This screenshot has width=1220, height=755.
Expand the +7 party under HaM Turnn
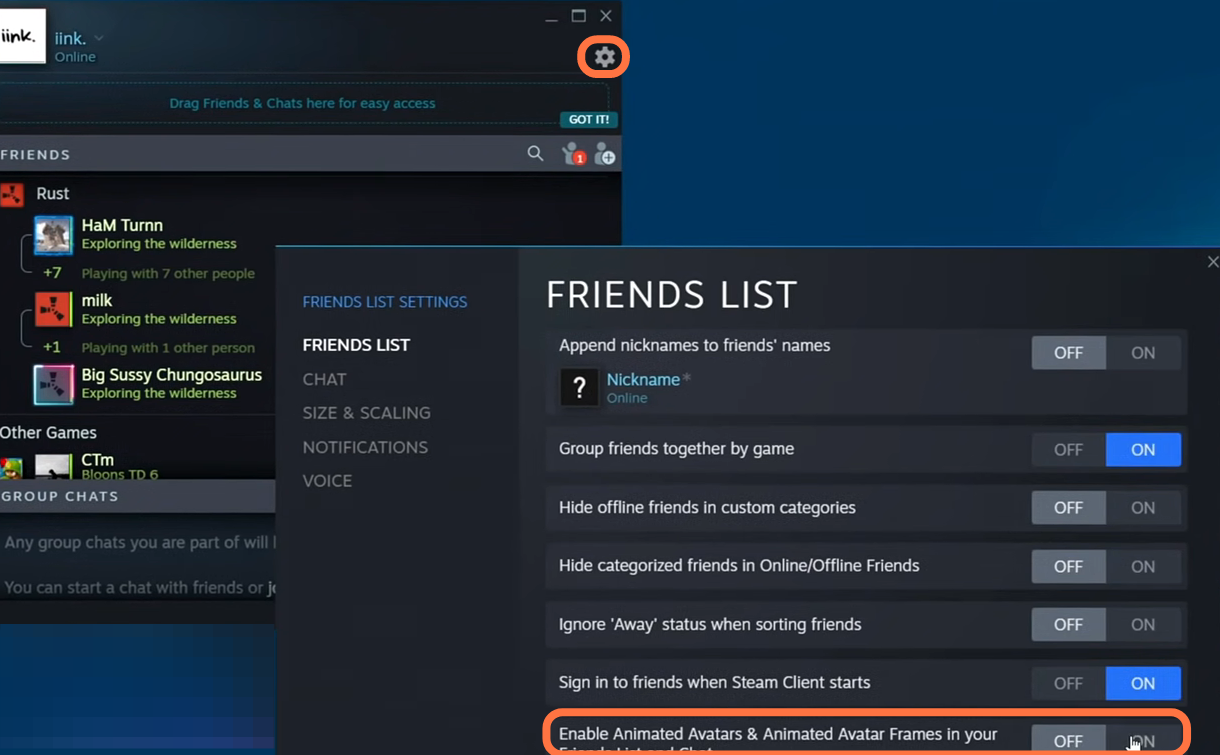pyautogui.click(x=52, y=273)
